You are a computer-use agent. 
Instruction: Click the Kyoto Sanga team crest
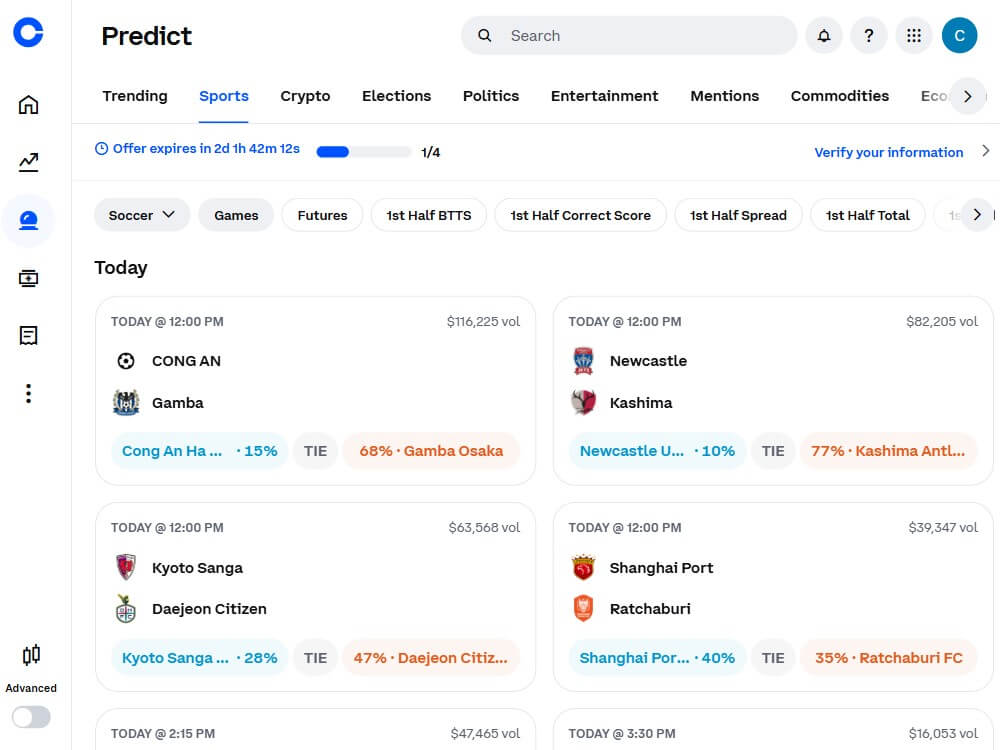point(126,567)
